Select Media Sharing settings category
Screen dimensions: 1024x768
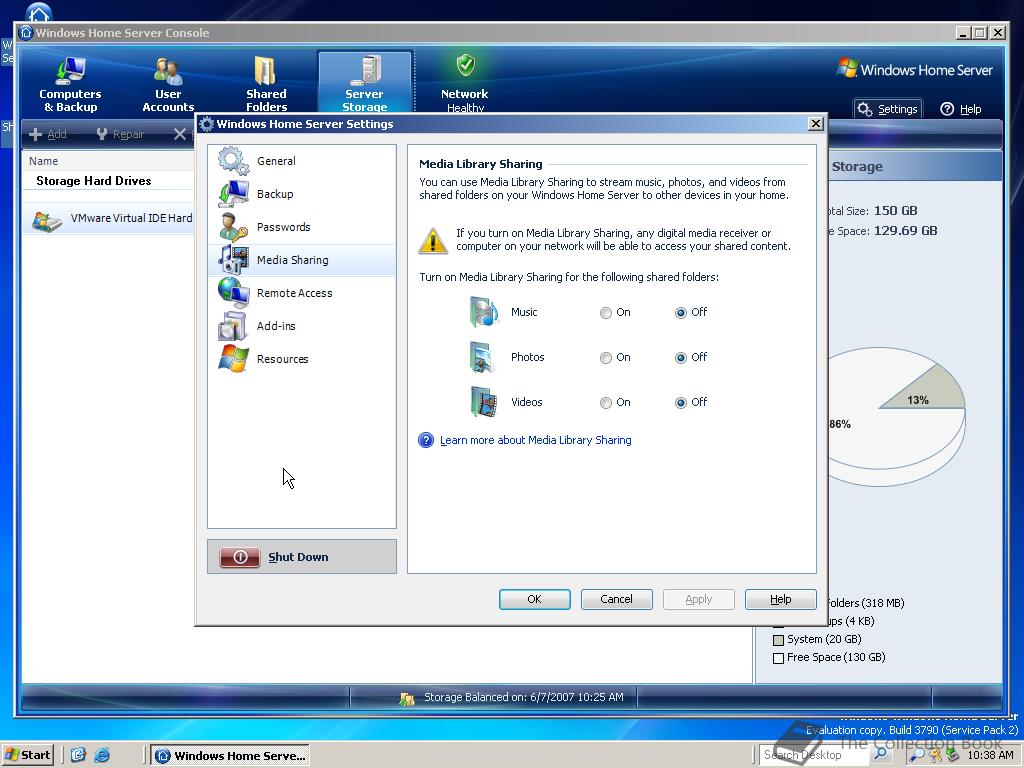click(302, 260)
